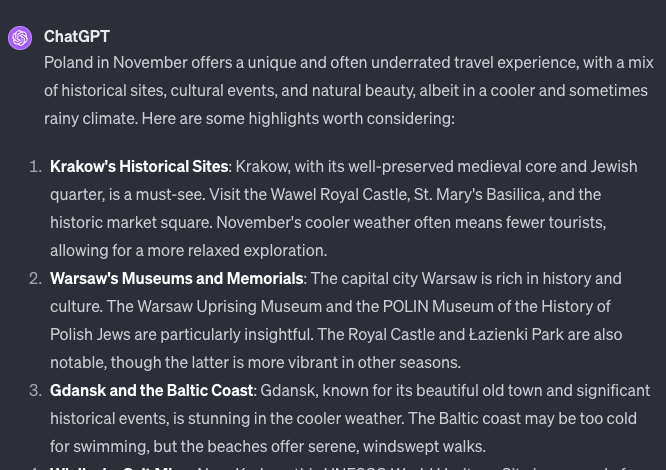
Task: Click the "Gdansk and the Baltic Coast" heading
Action: (151, 390)
